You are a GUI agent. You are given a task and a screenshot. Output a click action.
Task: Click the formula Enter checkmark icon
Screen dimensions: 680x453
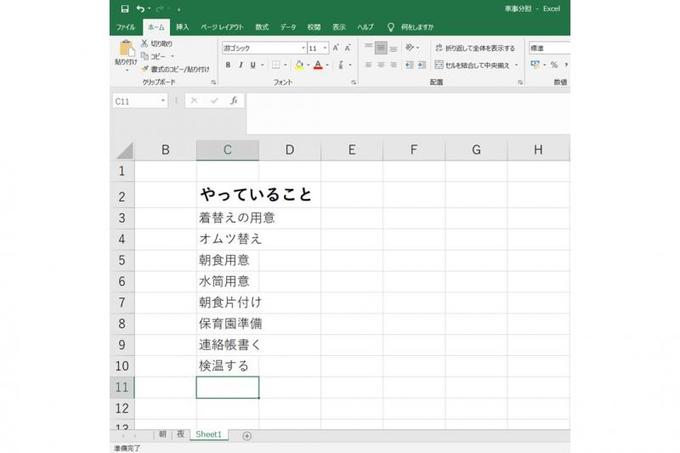[x=214, y=101]
